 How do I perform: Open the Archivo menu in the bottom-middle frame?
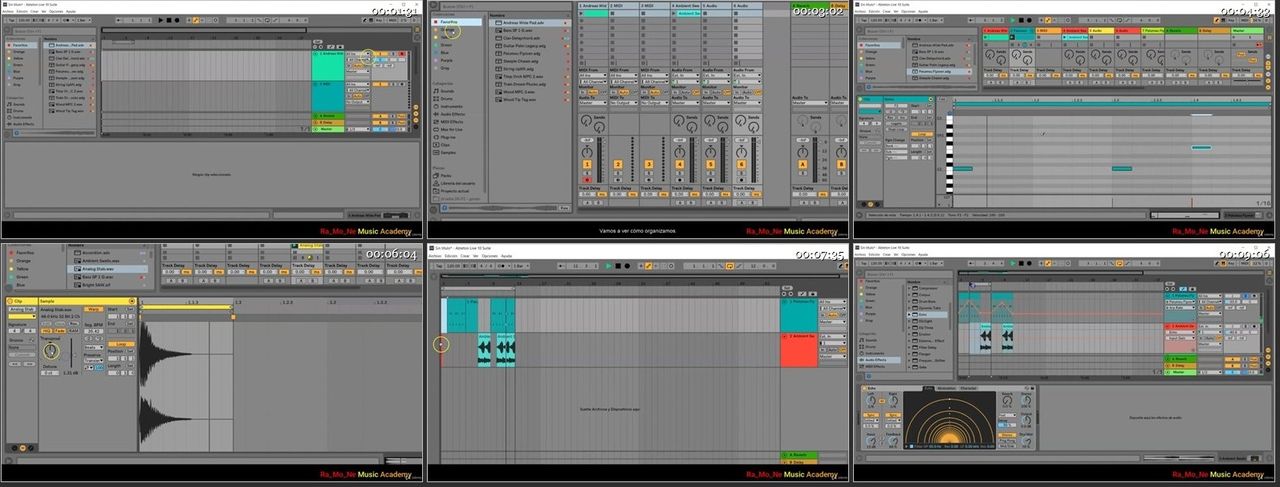click(435, 255)
